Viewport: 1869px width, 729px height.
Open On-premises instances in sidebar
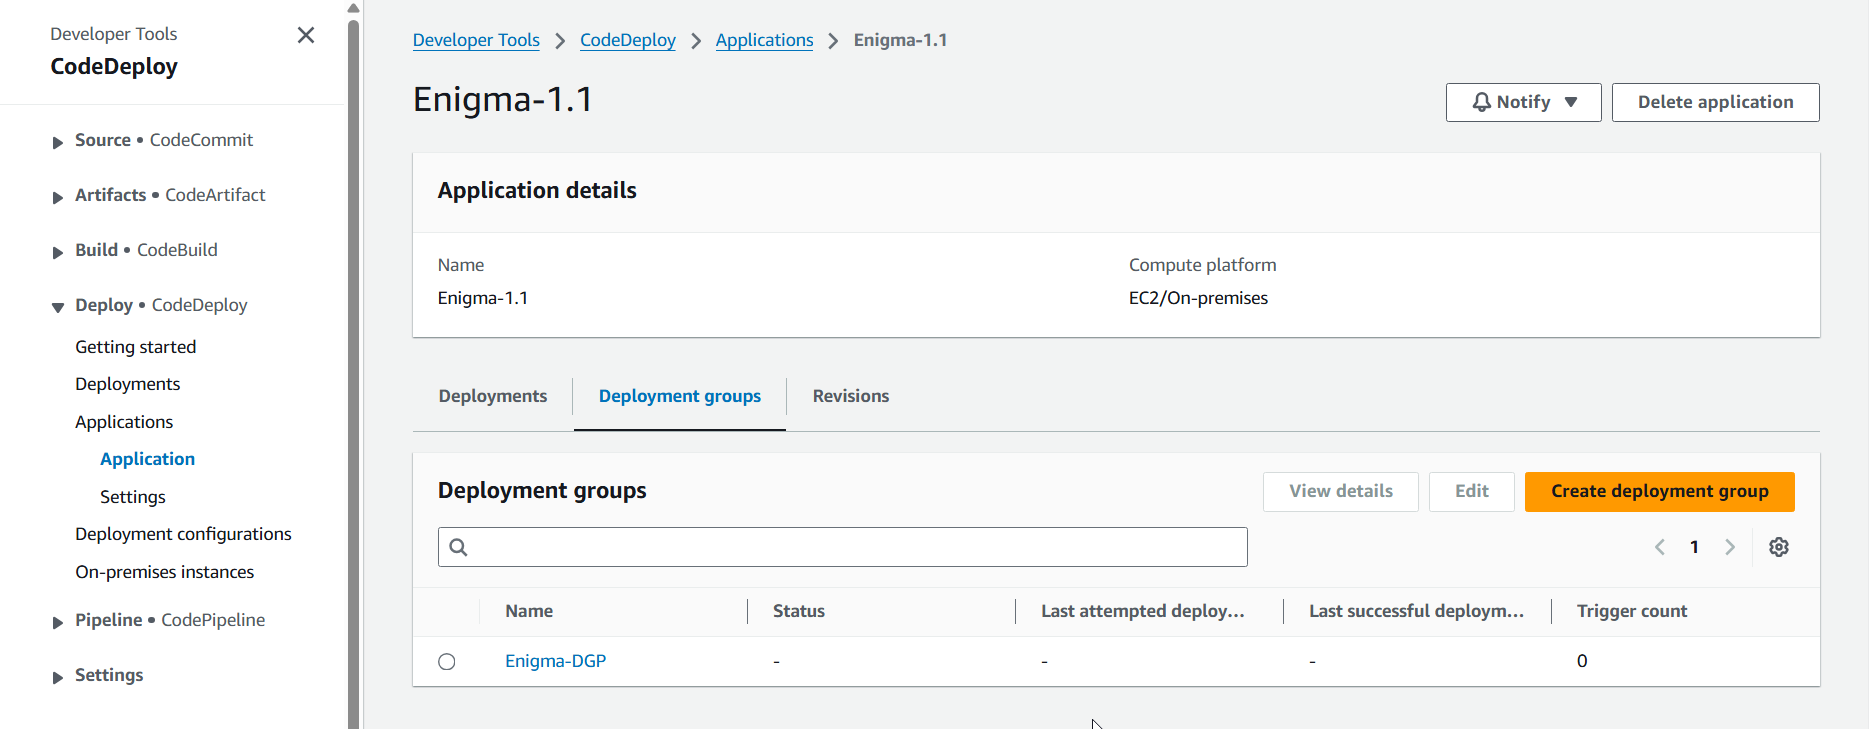pyautogui.click(x=165, y=572)
